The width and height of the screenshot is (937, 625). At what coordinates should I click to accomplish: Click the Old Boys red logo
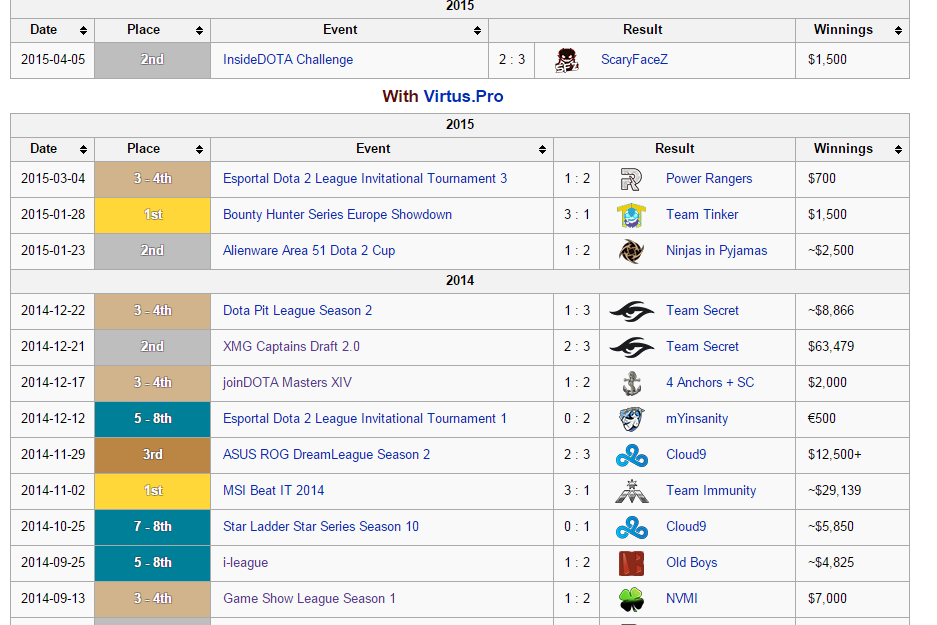[631, 563]
